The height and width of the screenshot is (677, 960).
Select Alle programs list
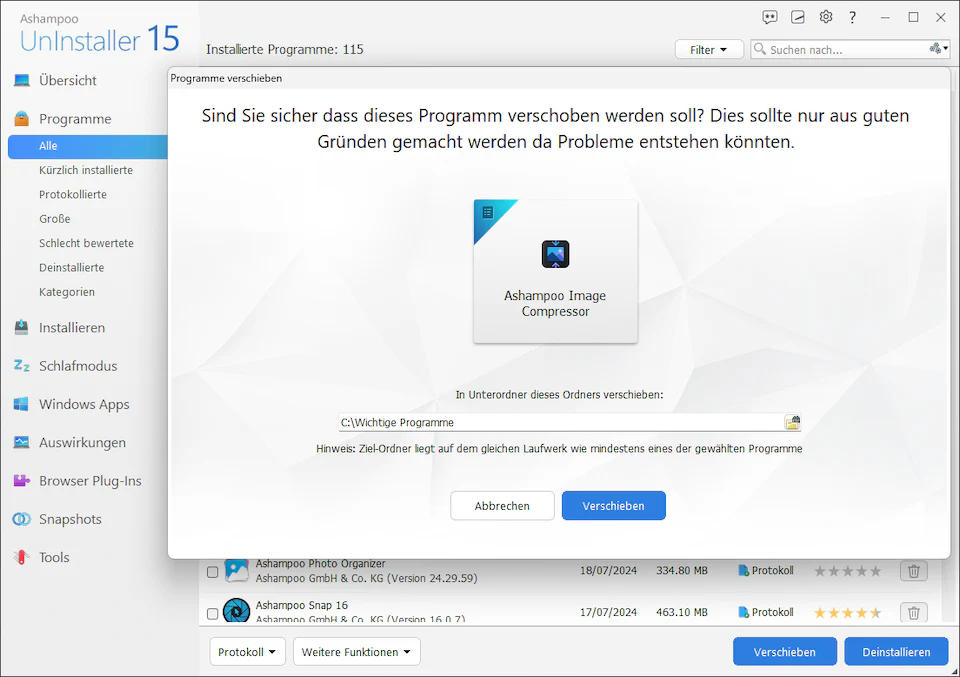(x=88, y=146)
